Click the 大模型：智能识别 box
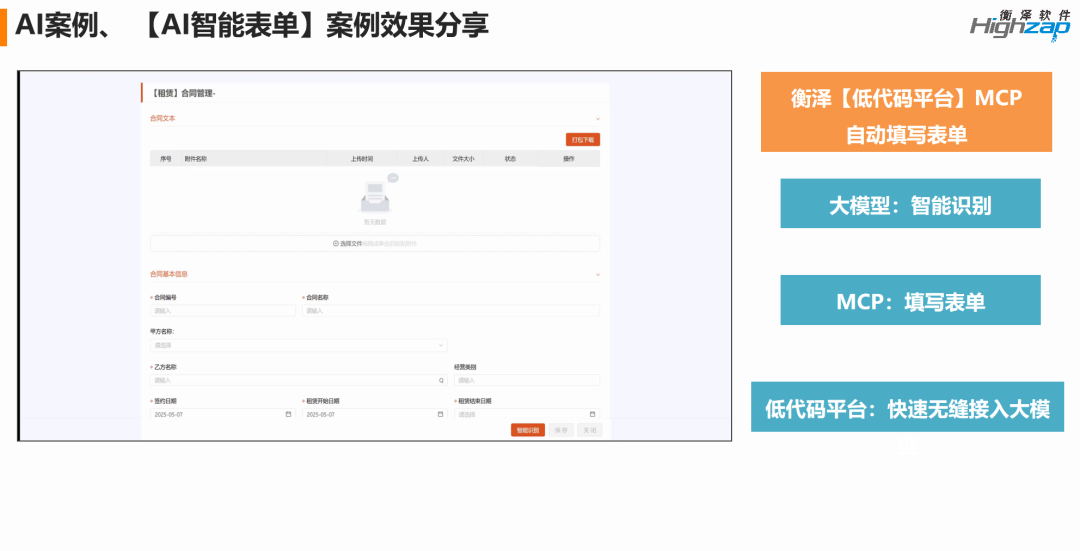1080x551 pixels. 910,204
